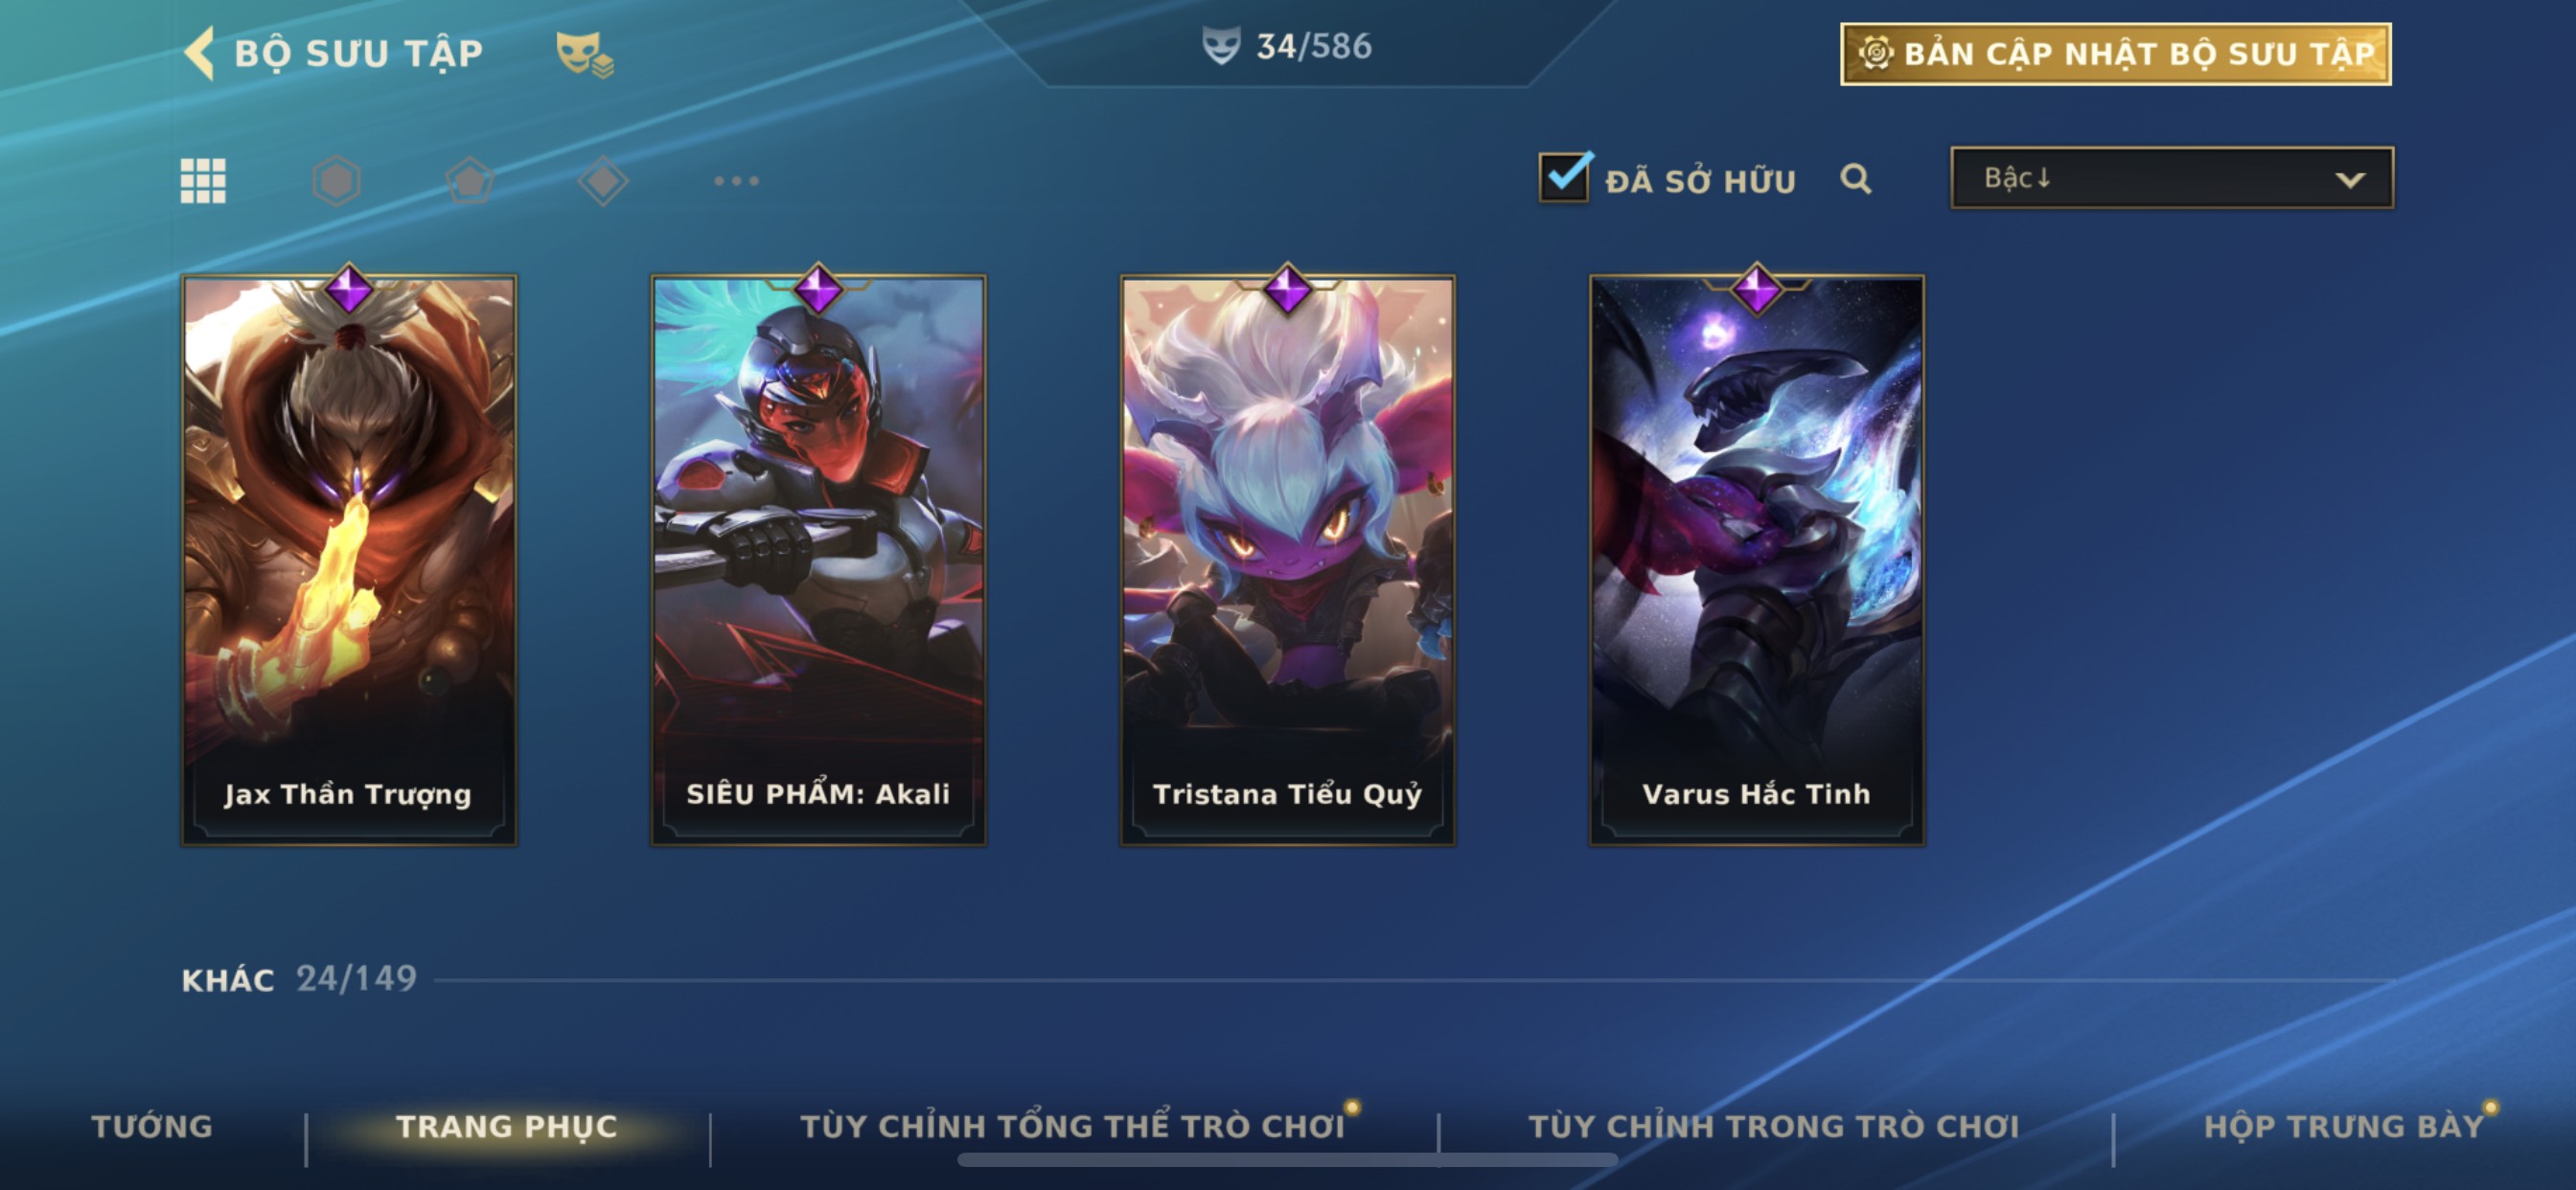Uncheck the Đã Sở Hữu checkbox

click(1565, 178)
